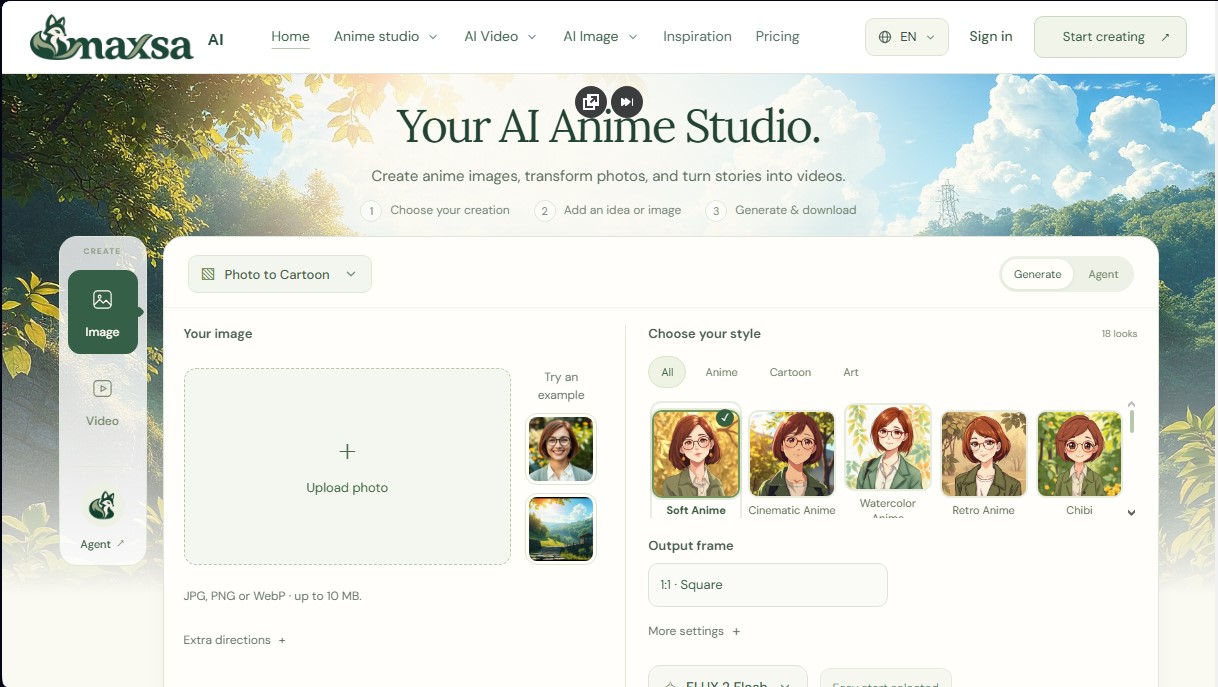Click the "18 looks" count text
This screenshot has width=1218, height=687.
click(x=1119, y=334)
